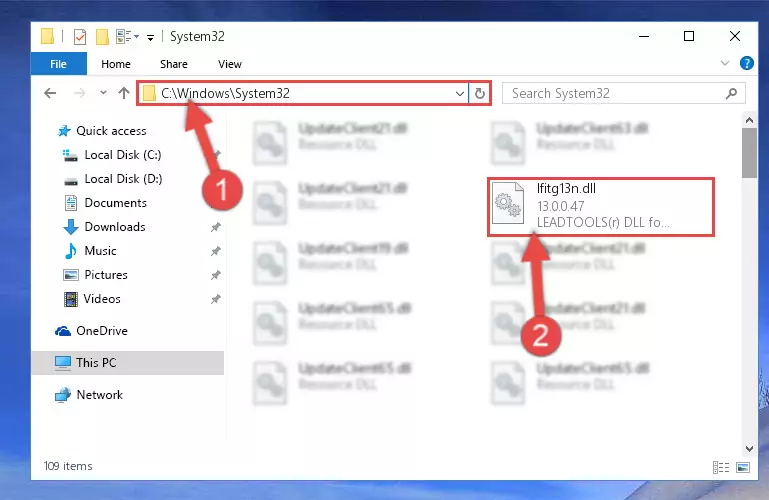Go up one folder level
Image resolution: width=769 pixels, height=500 pixels.
coord(124,93)
